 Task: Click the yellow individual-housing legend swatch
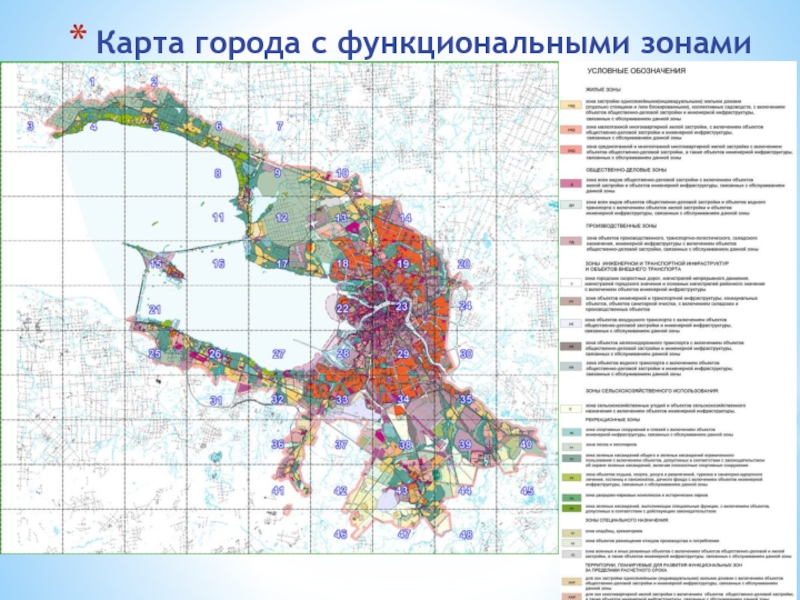(571, 105)
